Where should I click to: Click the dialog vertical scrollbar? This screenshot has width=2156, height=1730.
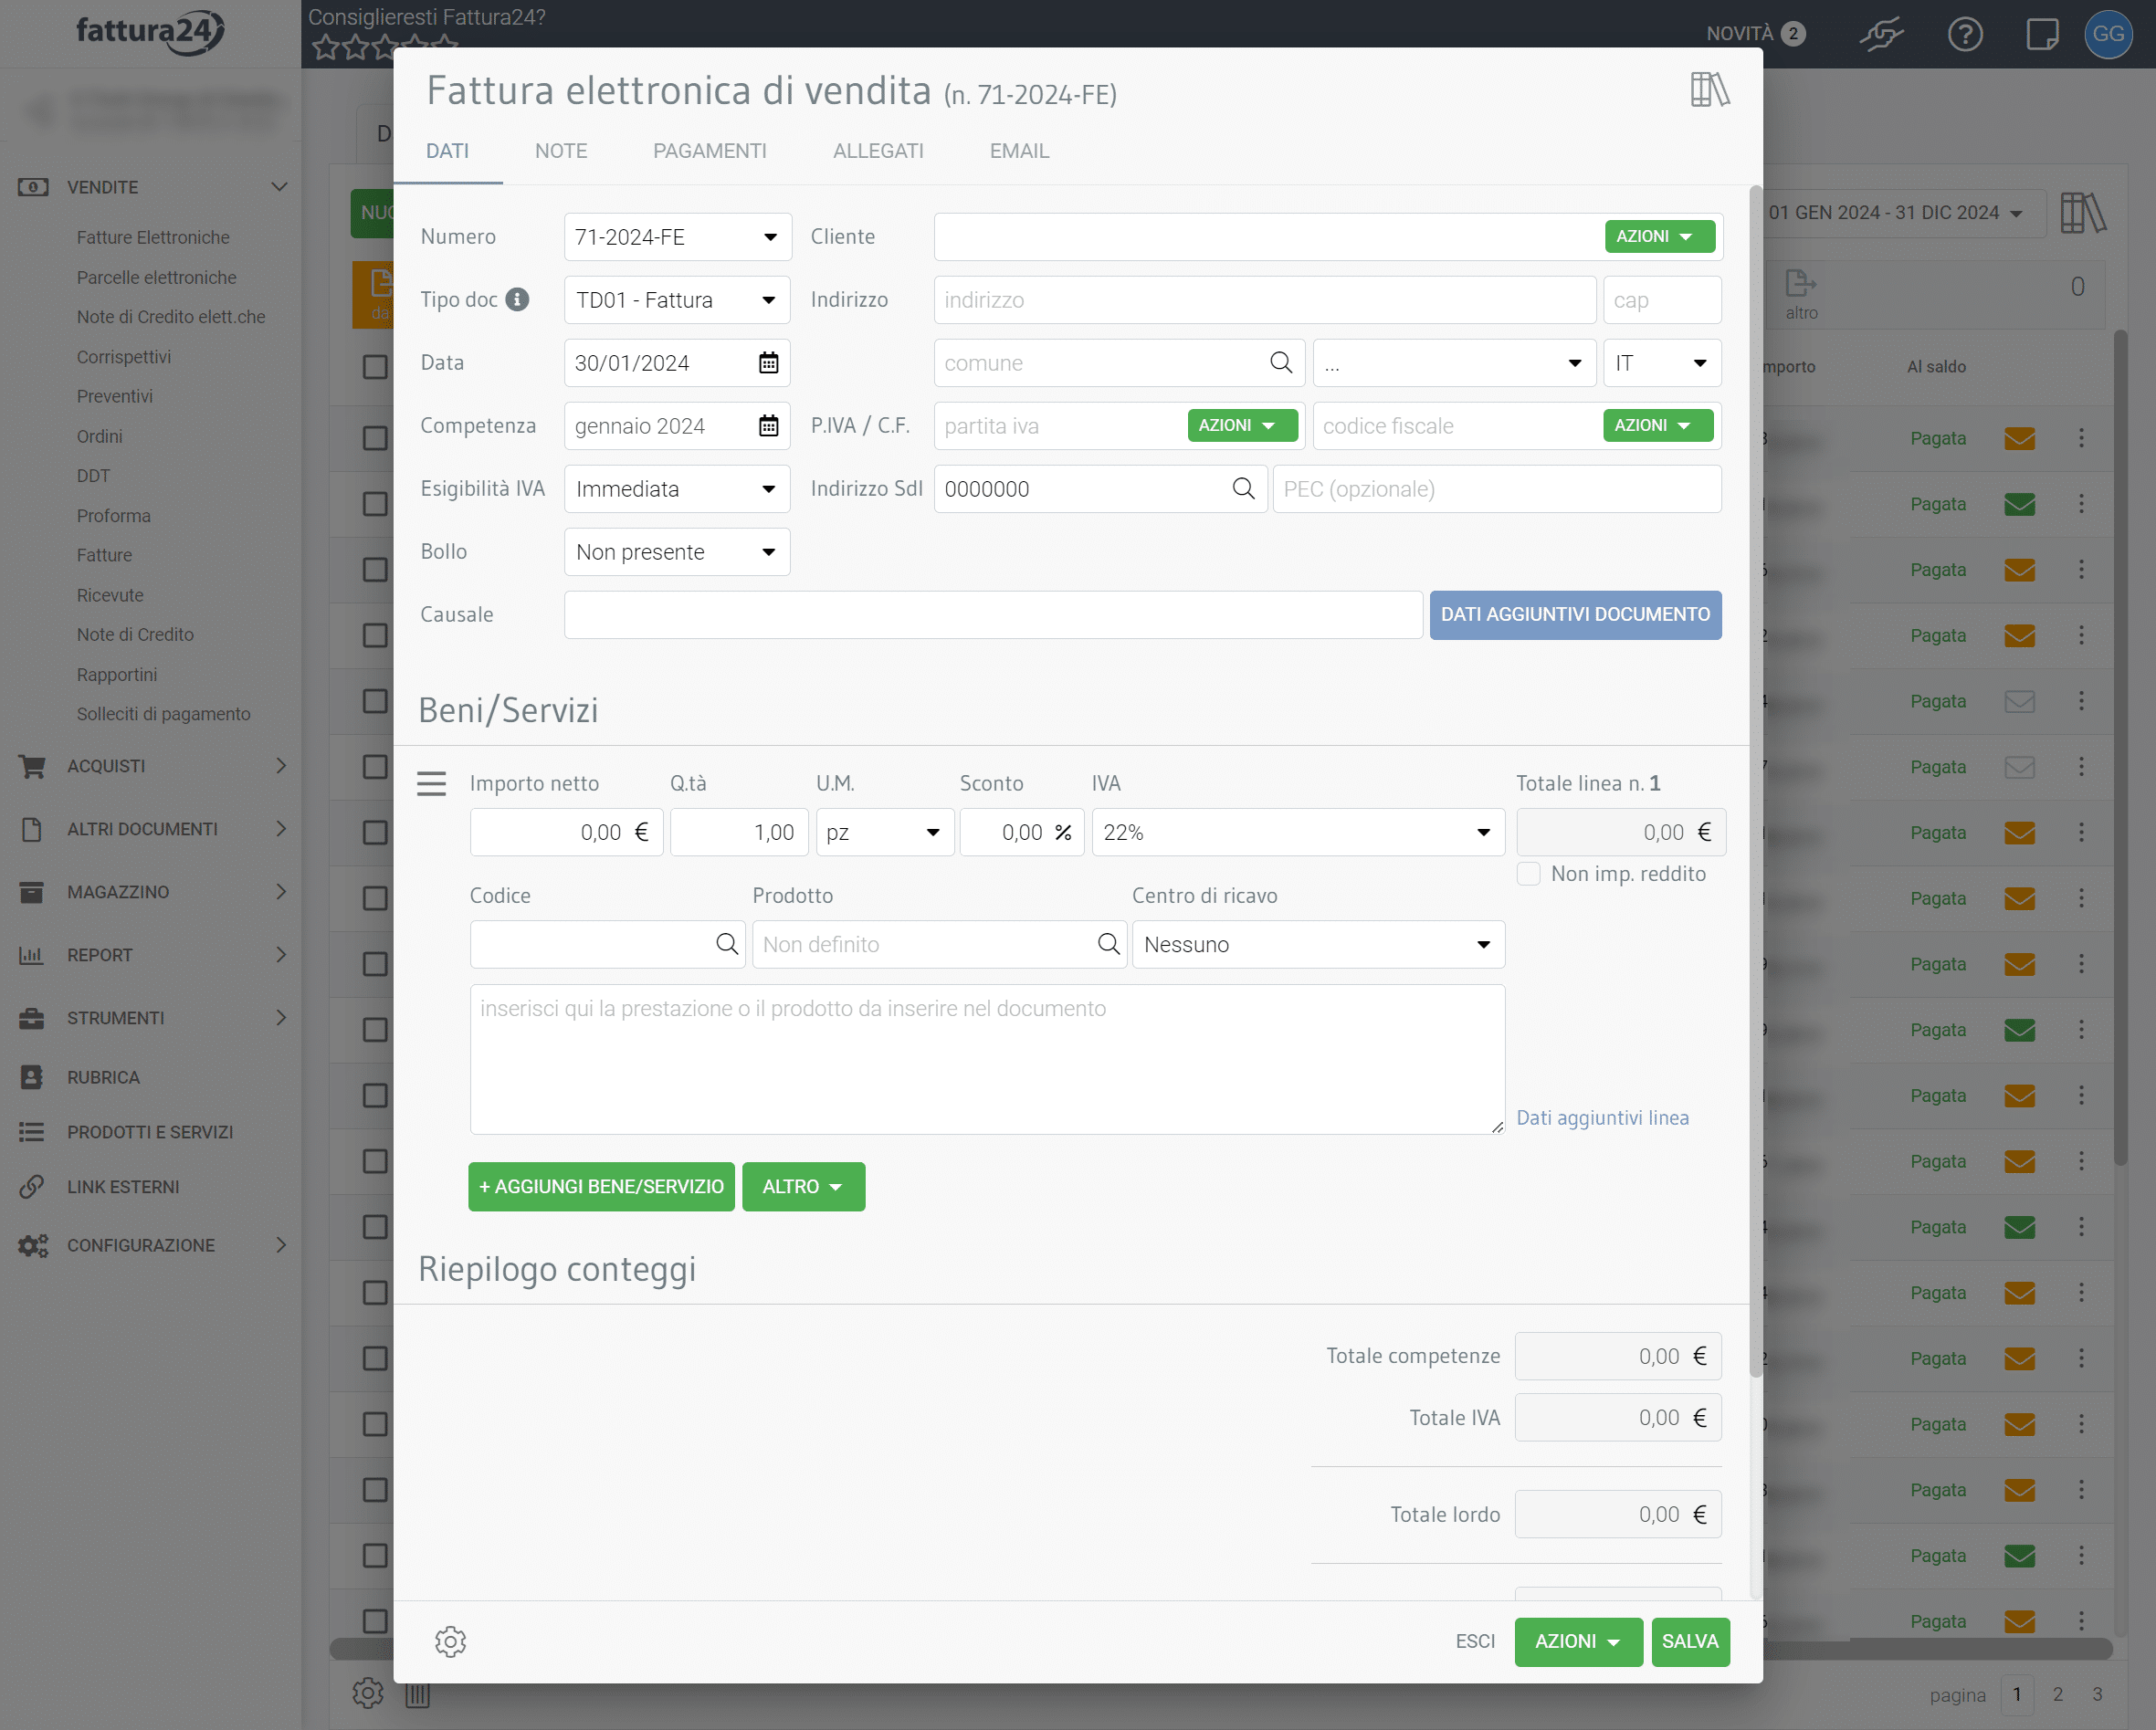[x=1755, y=780]
